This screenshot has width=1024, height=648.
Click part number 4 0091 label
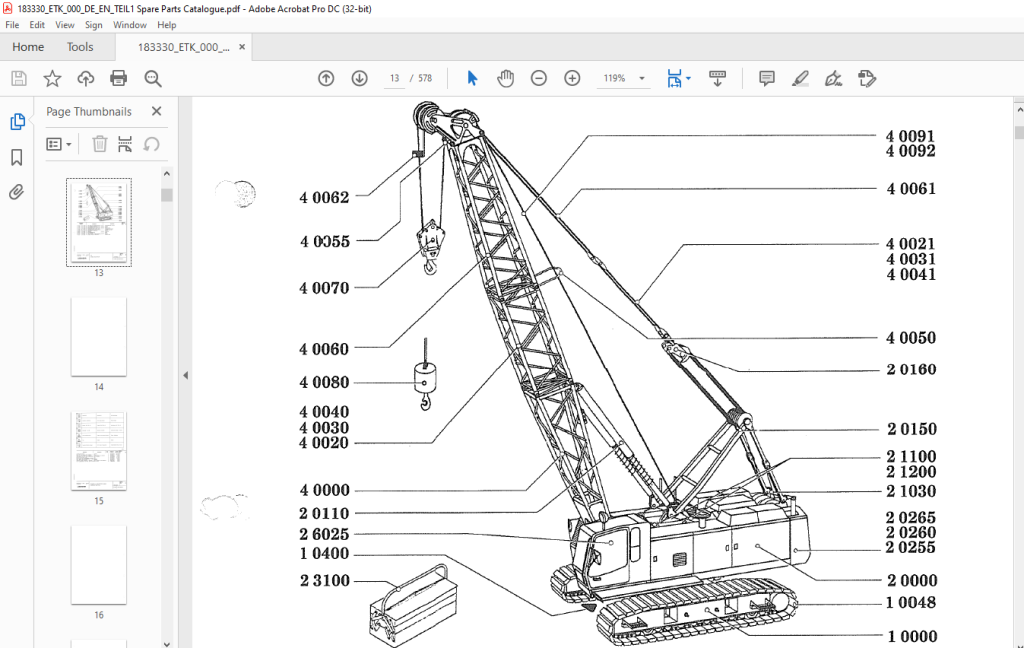[910, 136]
